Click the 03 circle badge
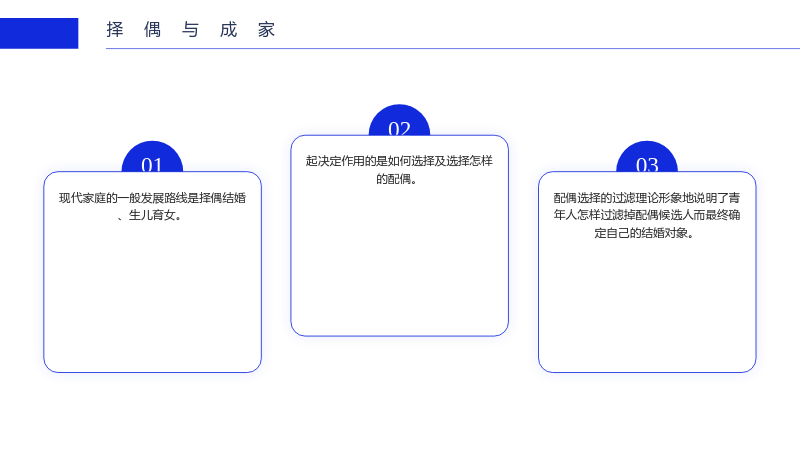This screenshot has width=800, height=450. pos(647,158)
